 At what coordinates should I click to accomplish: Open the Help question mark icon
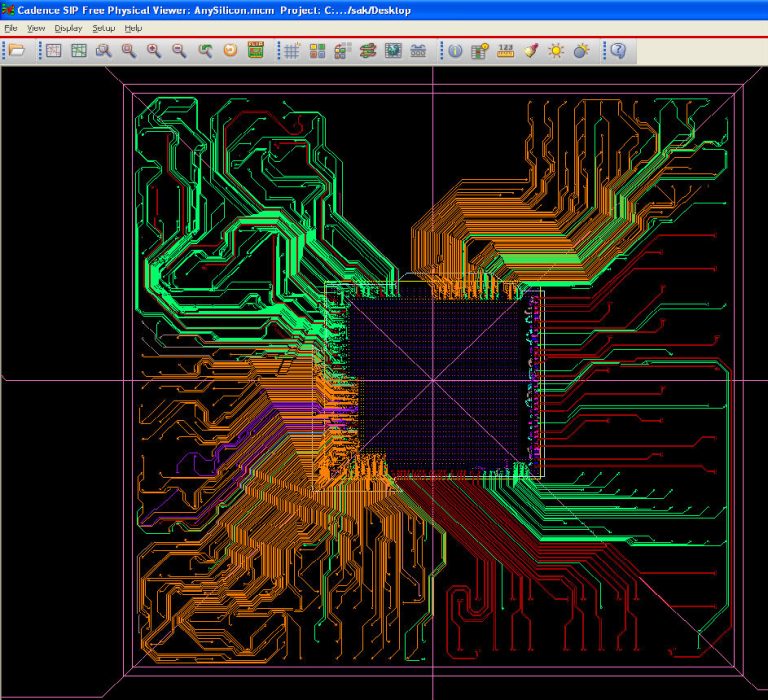coord(619,50)
